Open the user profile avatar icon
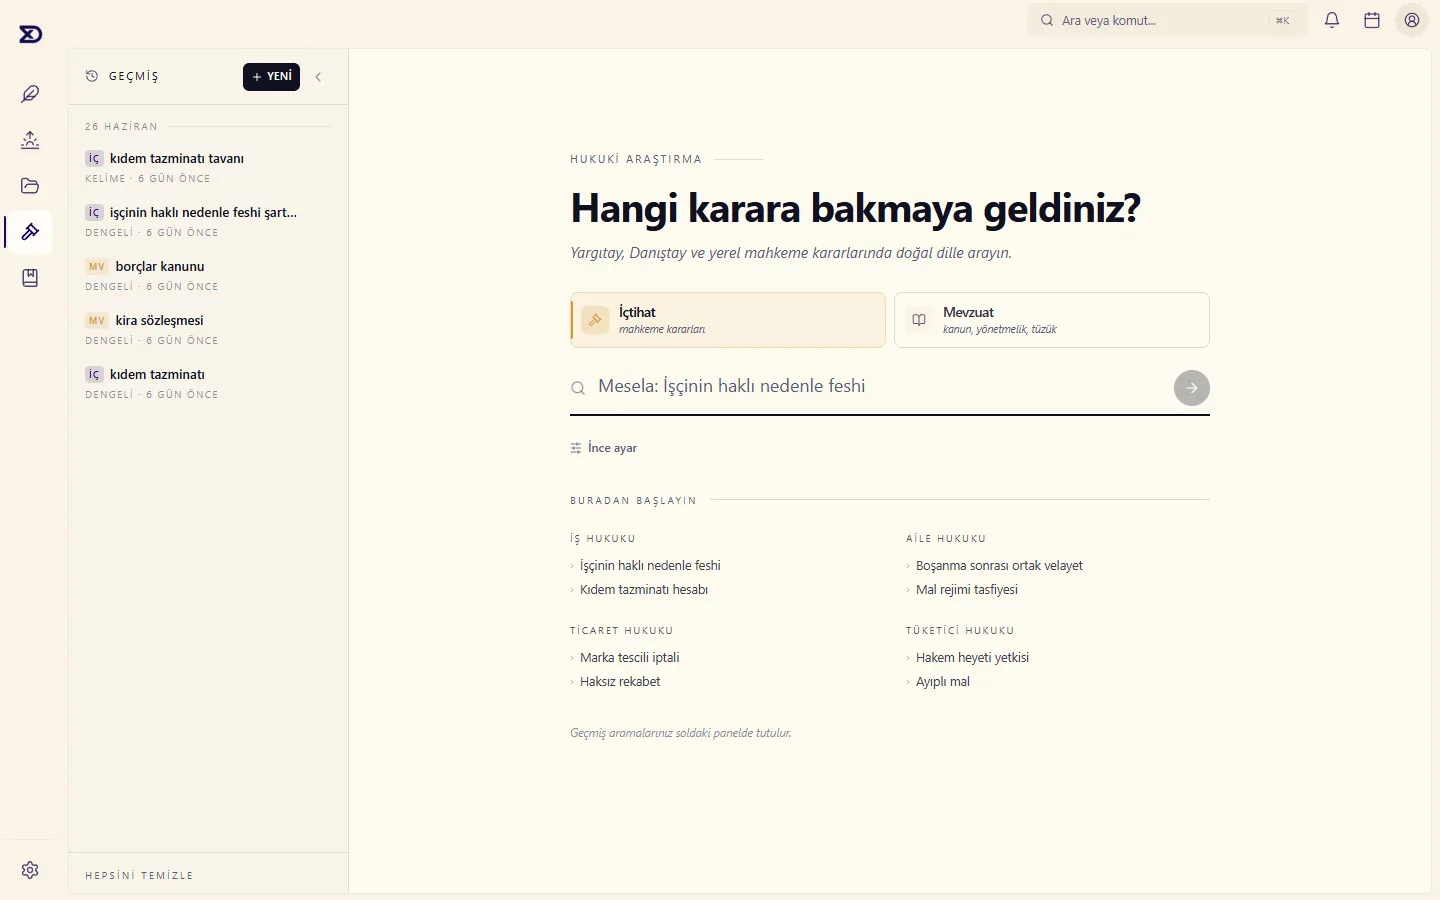The width and height of the screenshot is (1440, 900). point(1412,20)
